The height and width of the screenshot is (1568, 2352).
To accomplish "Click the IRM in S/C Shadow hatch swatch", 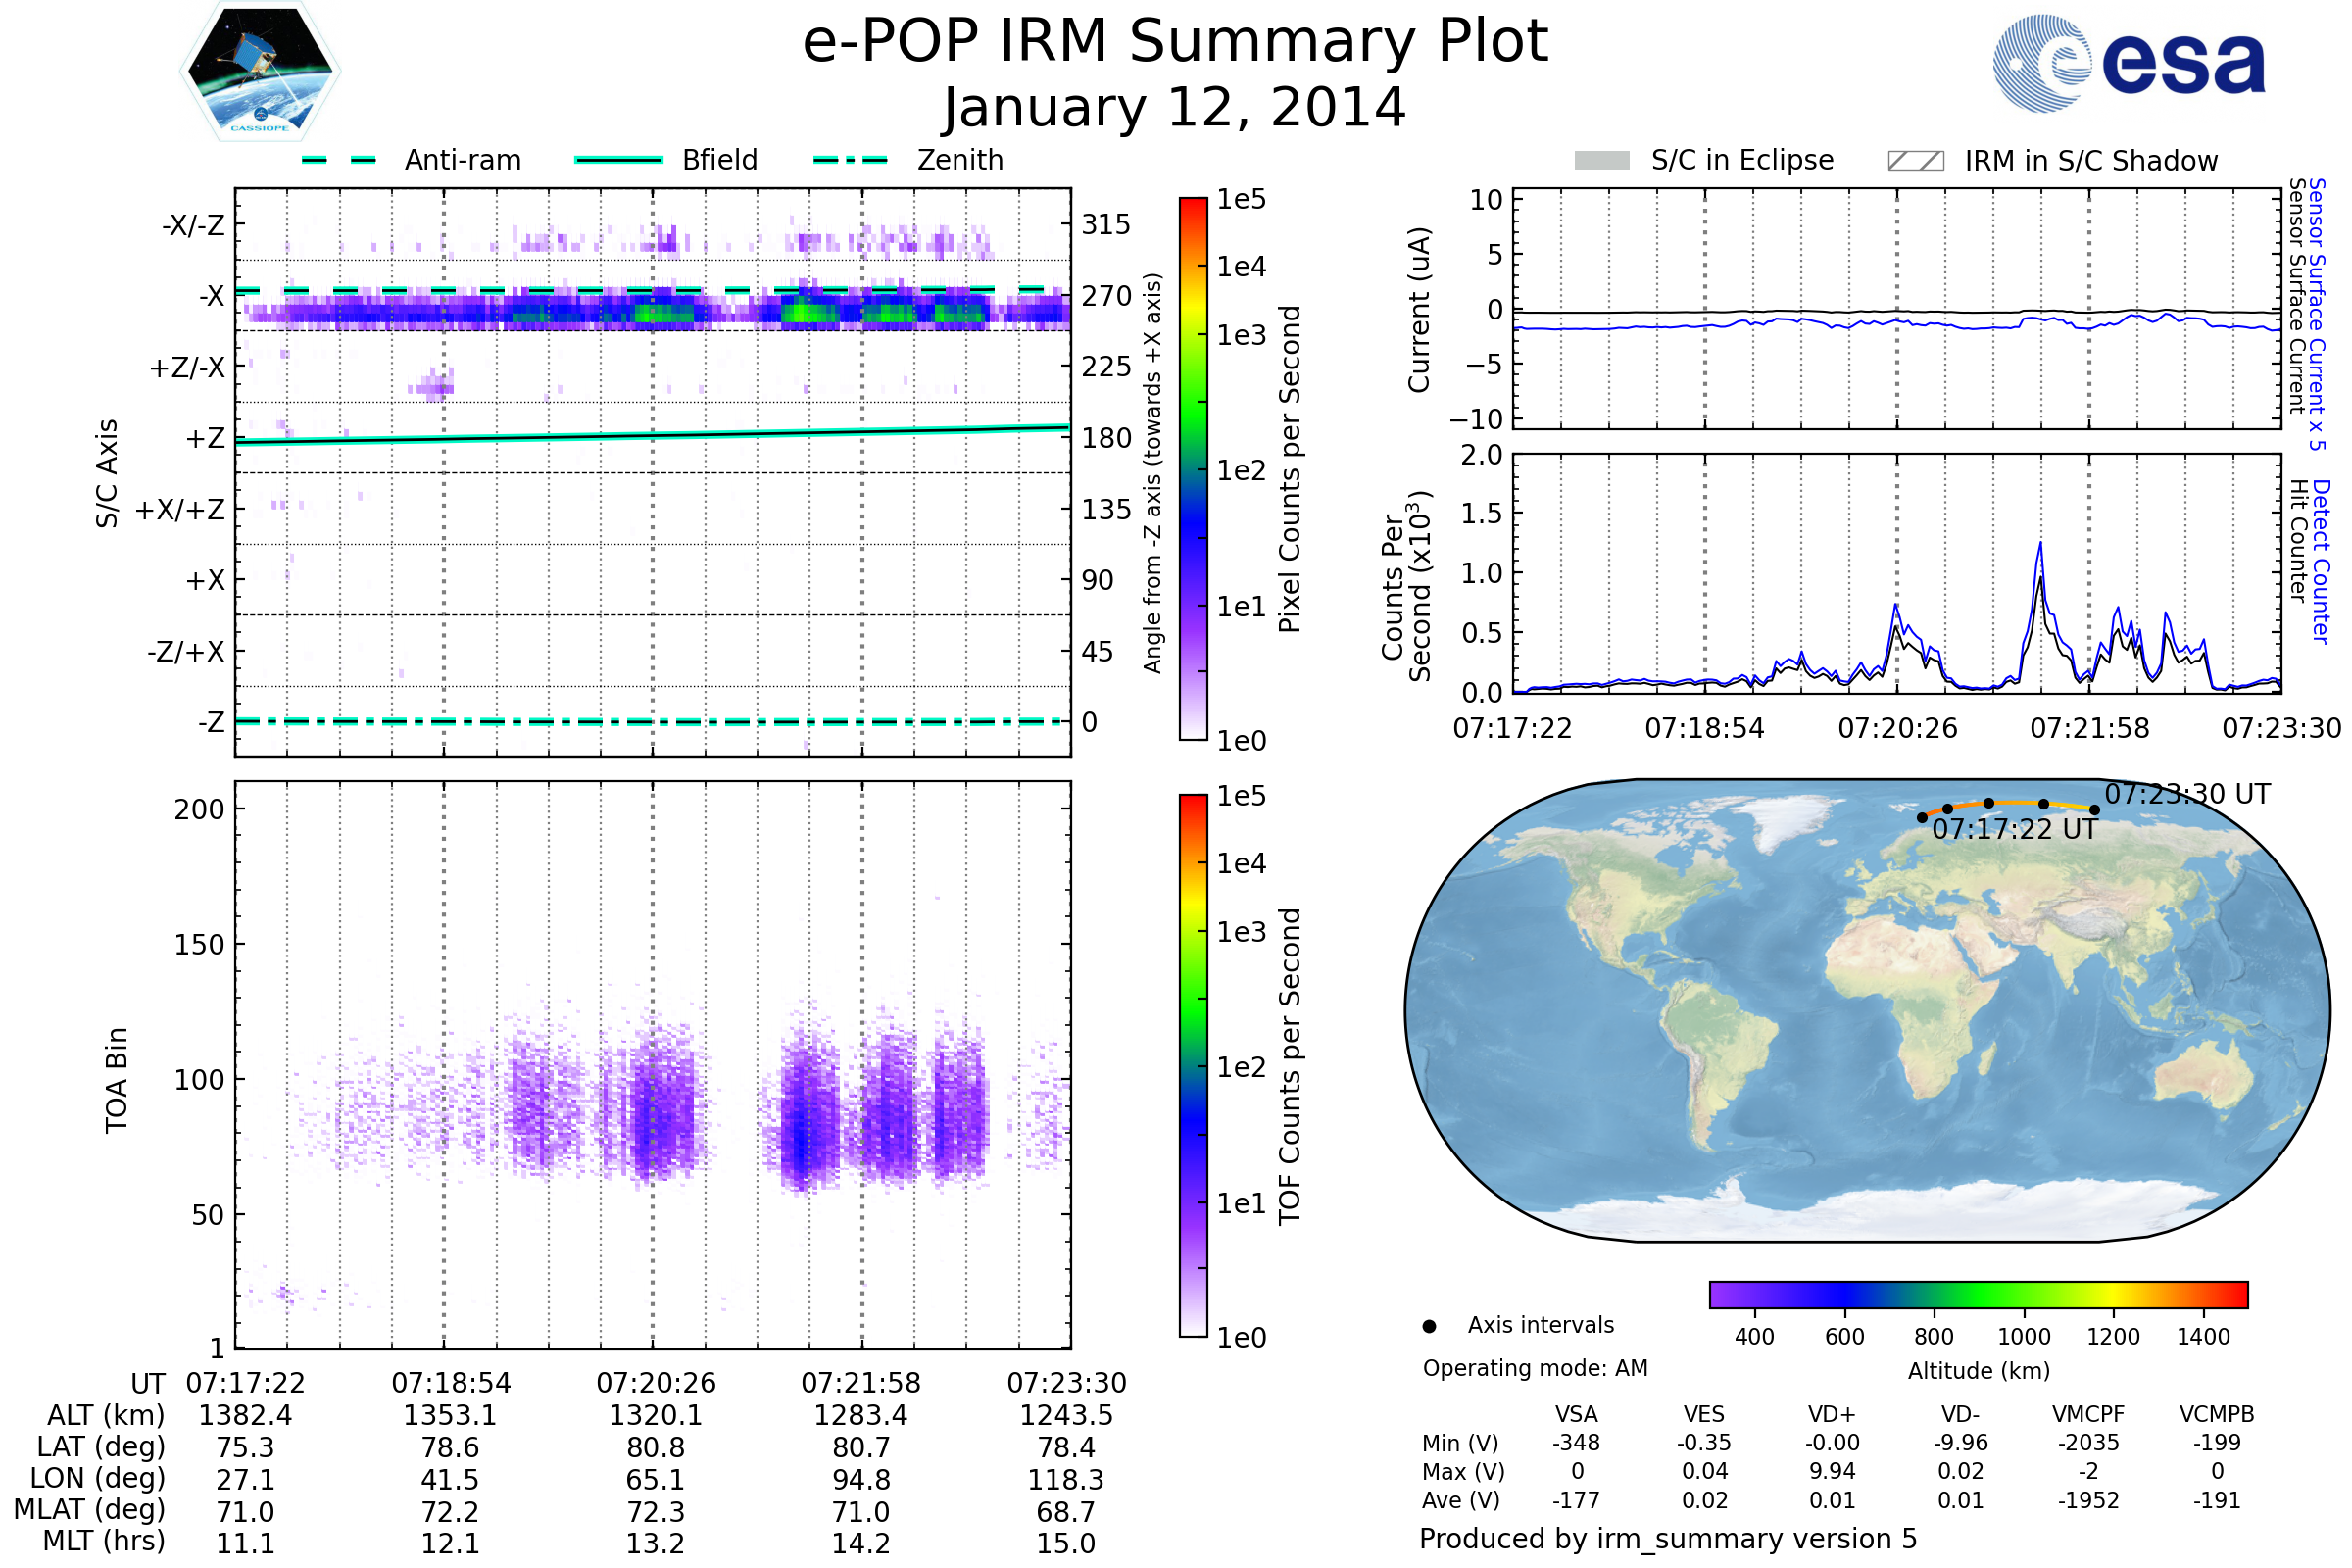I will click(1915, 161).
